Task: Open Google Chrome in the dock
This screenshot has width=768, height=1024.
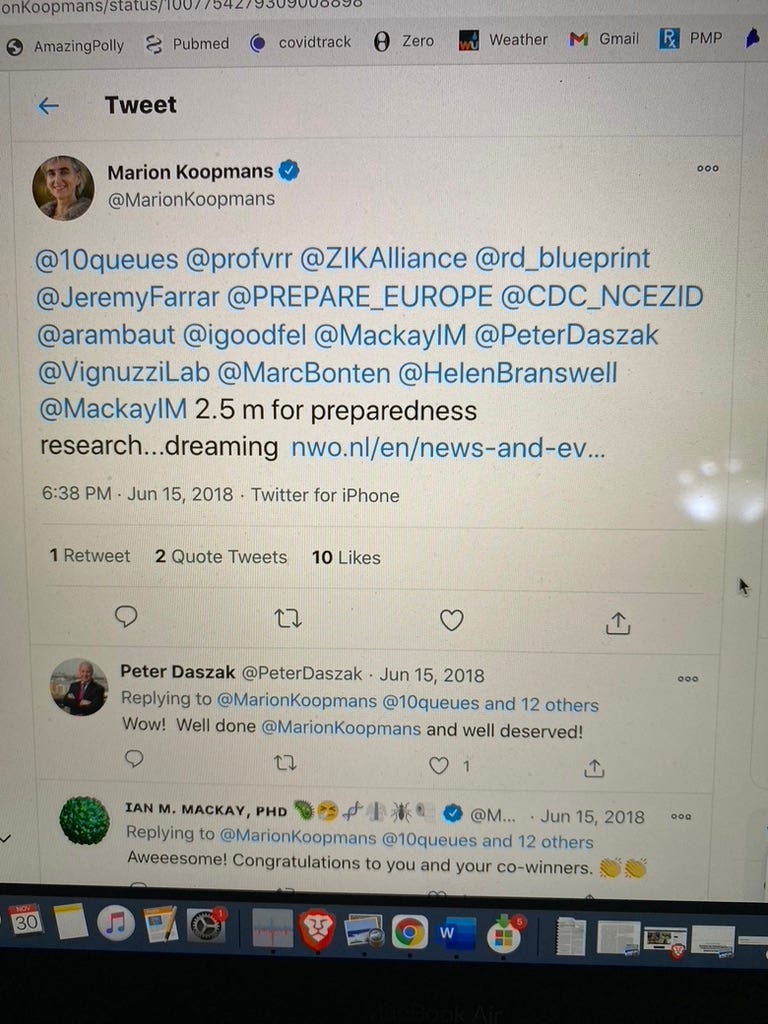Action: 409,932
